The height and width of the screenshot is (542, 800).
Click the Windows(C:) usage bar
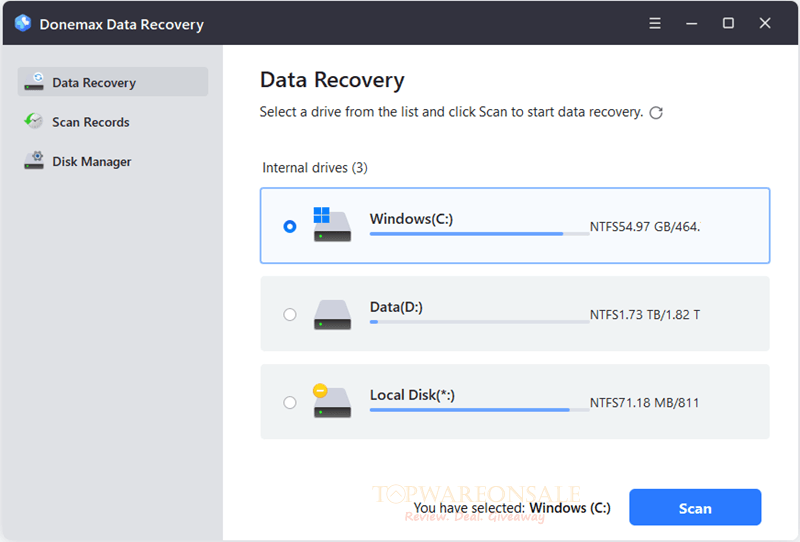point(480,234)
